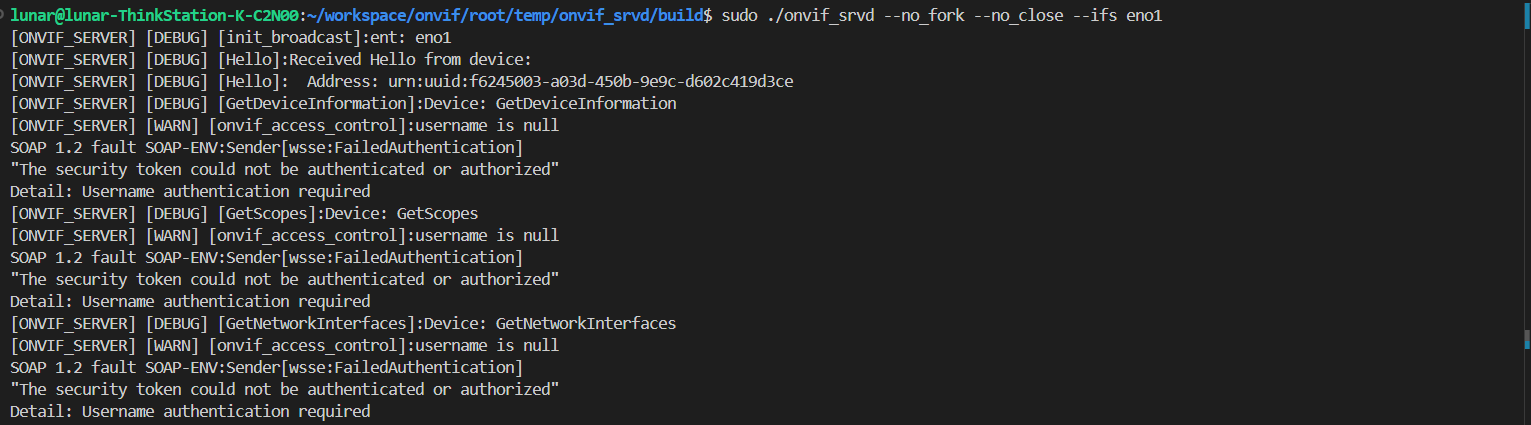
Task: Click the second "security token" error message
Action: pyautogui.click(x=284, y=280)
